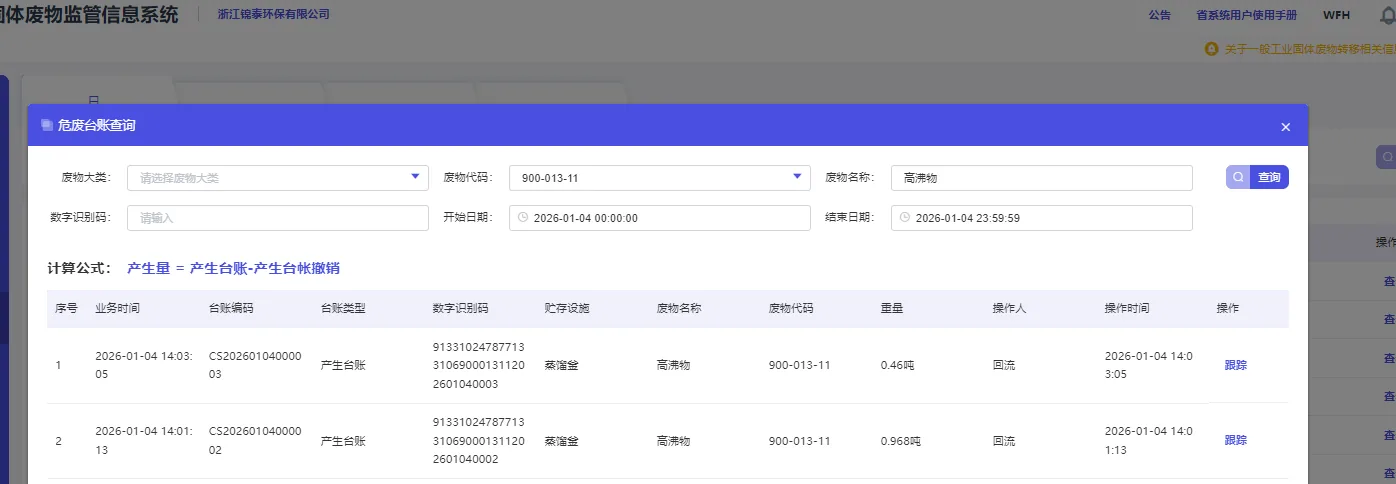
Task: Click the code CS20260104000002
Action: [x=255, y=440]
